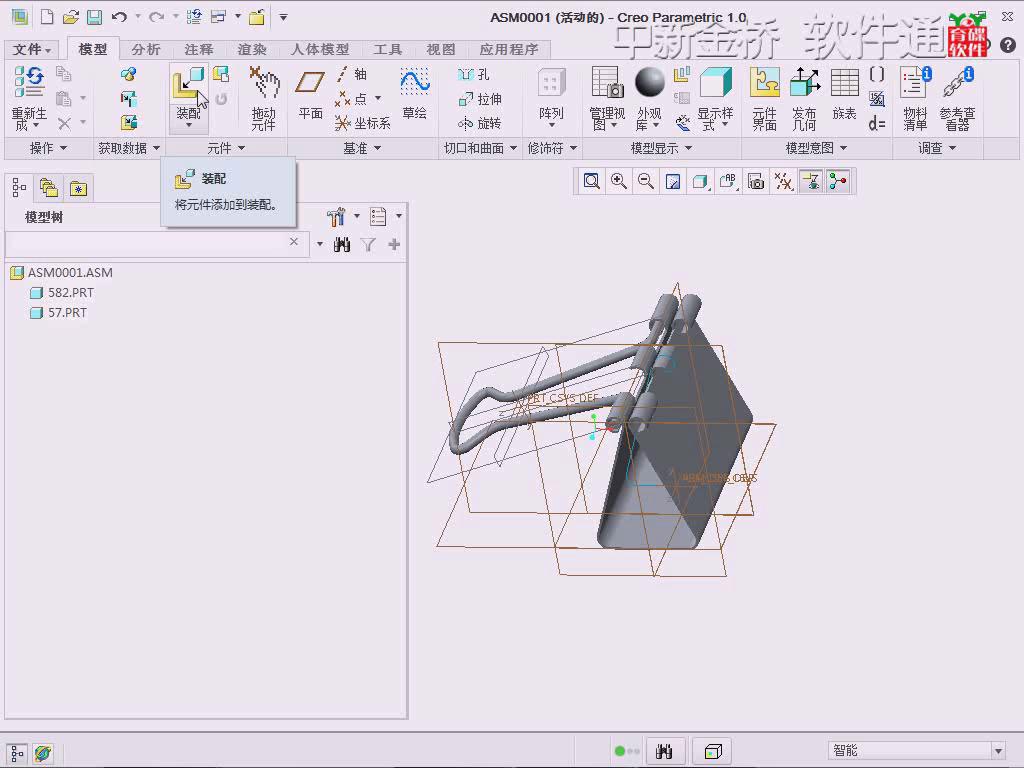Click the Zoom Out magnifier icon
Screen dimensions: 1024x768
click(x=646, y=182)
